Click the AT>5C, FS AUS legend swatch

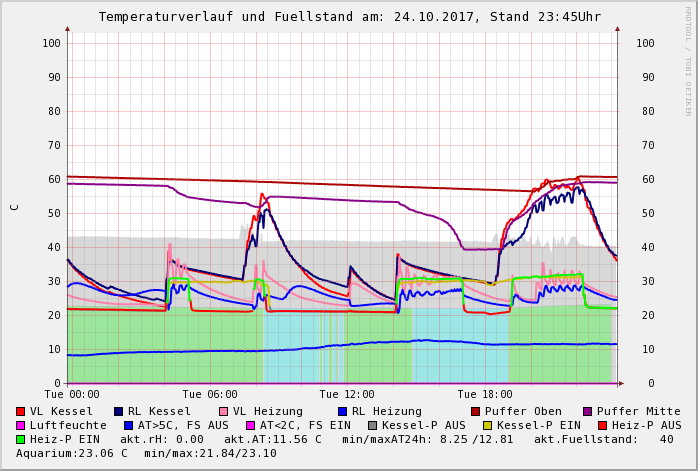tap(127, 425)
